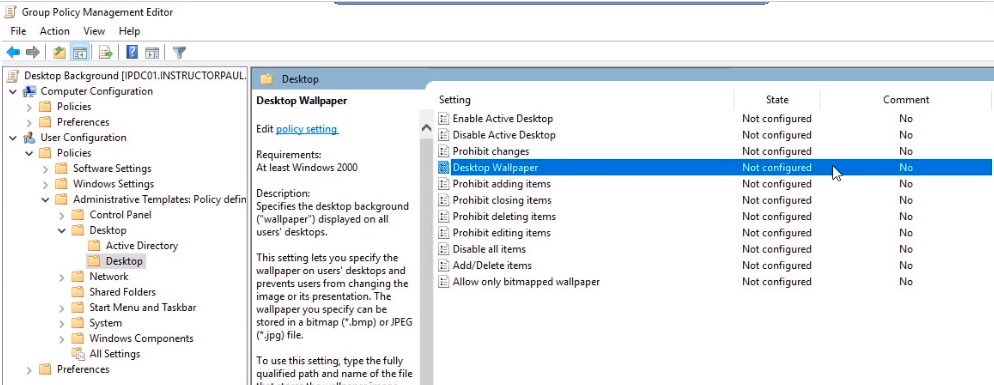Click the policy icon beside Add/Delete items

point(444,265)
